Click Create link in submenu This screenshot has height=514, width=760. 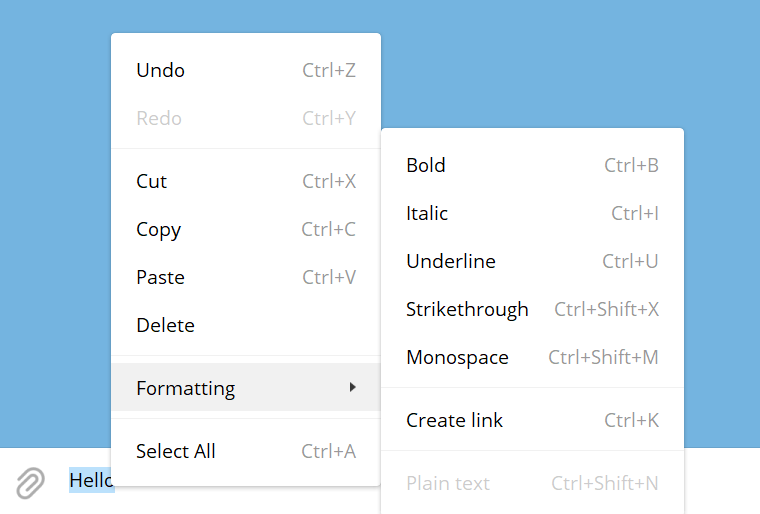pos(455,421)
